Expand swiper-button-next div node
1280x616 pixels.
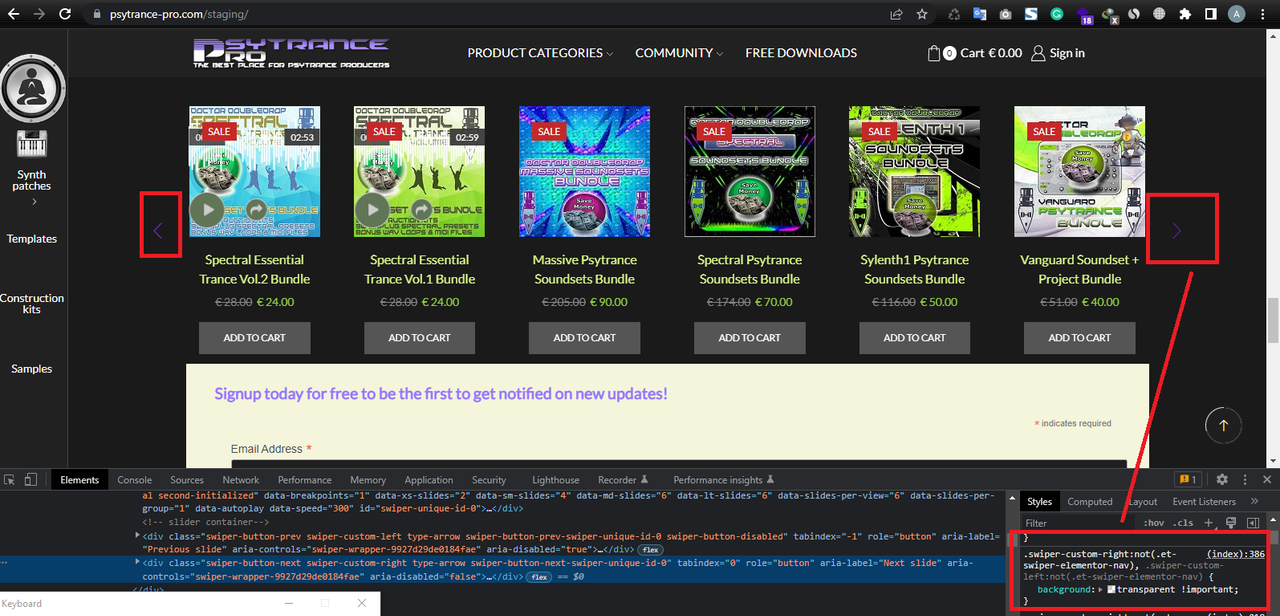(x=137, y=563)
